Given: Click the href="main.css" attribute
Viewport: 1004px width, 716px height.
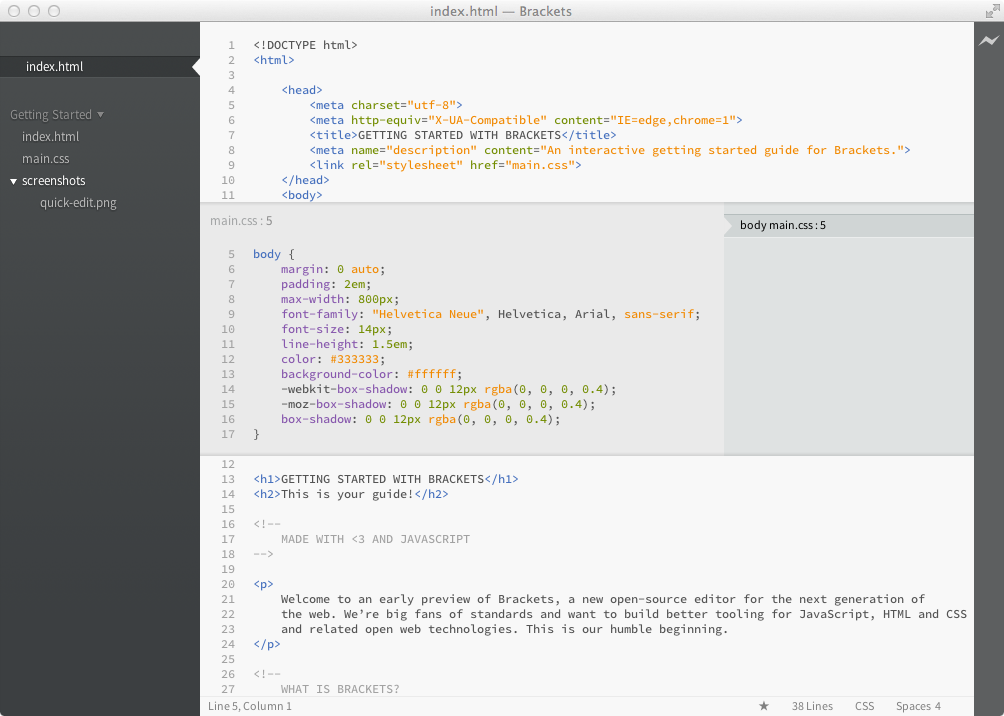Looking at the screenshot, I should [x=522, y=165].
